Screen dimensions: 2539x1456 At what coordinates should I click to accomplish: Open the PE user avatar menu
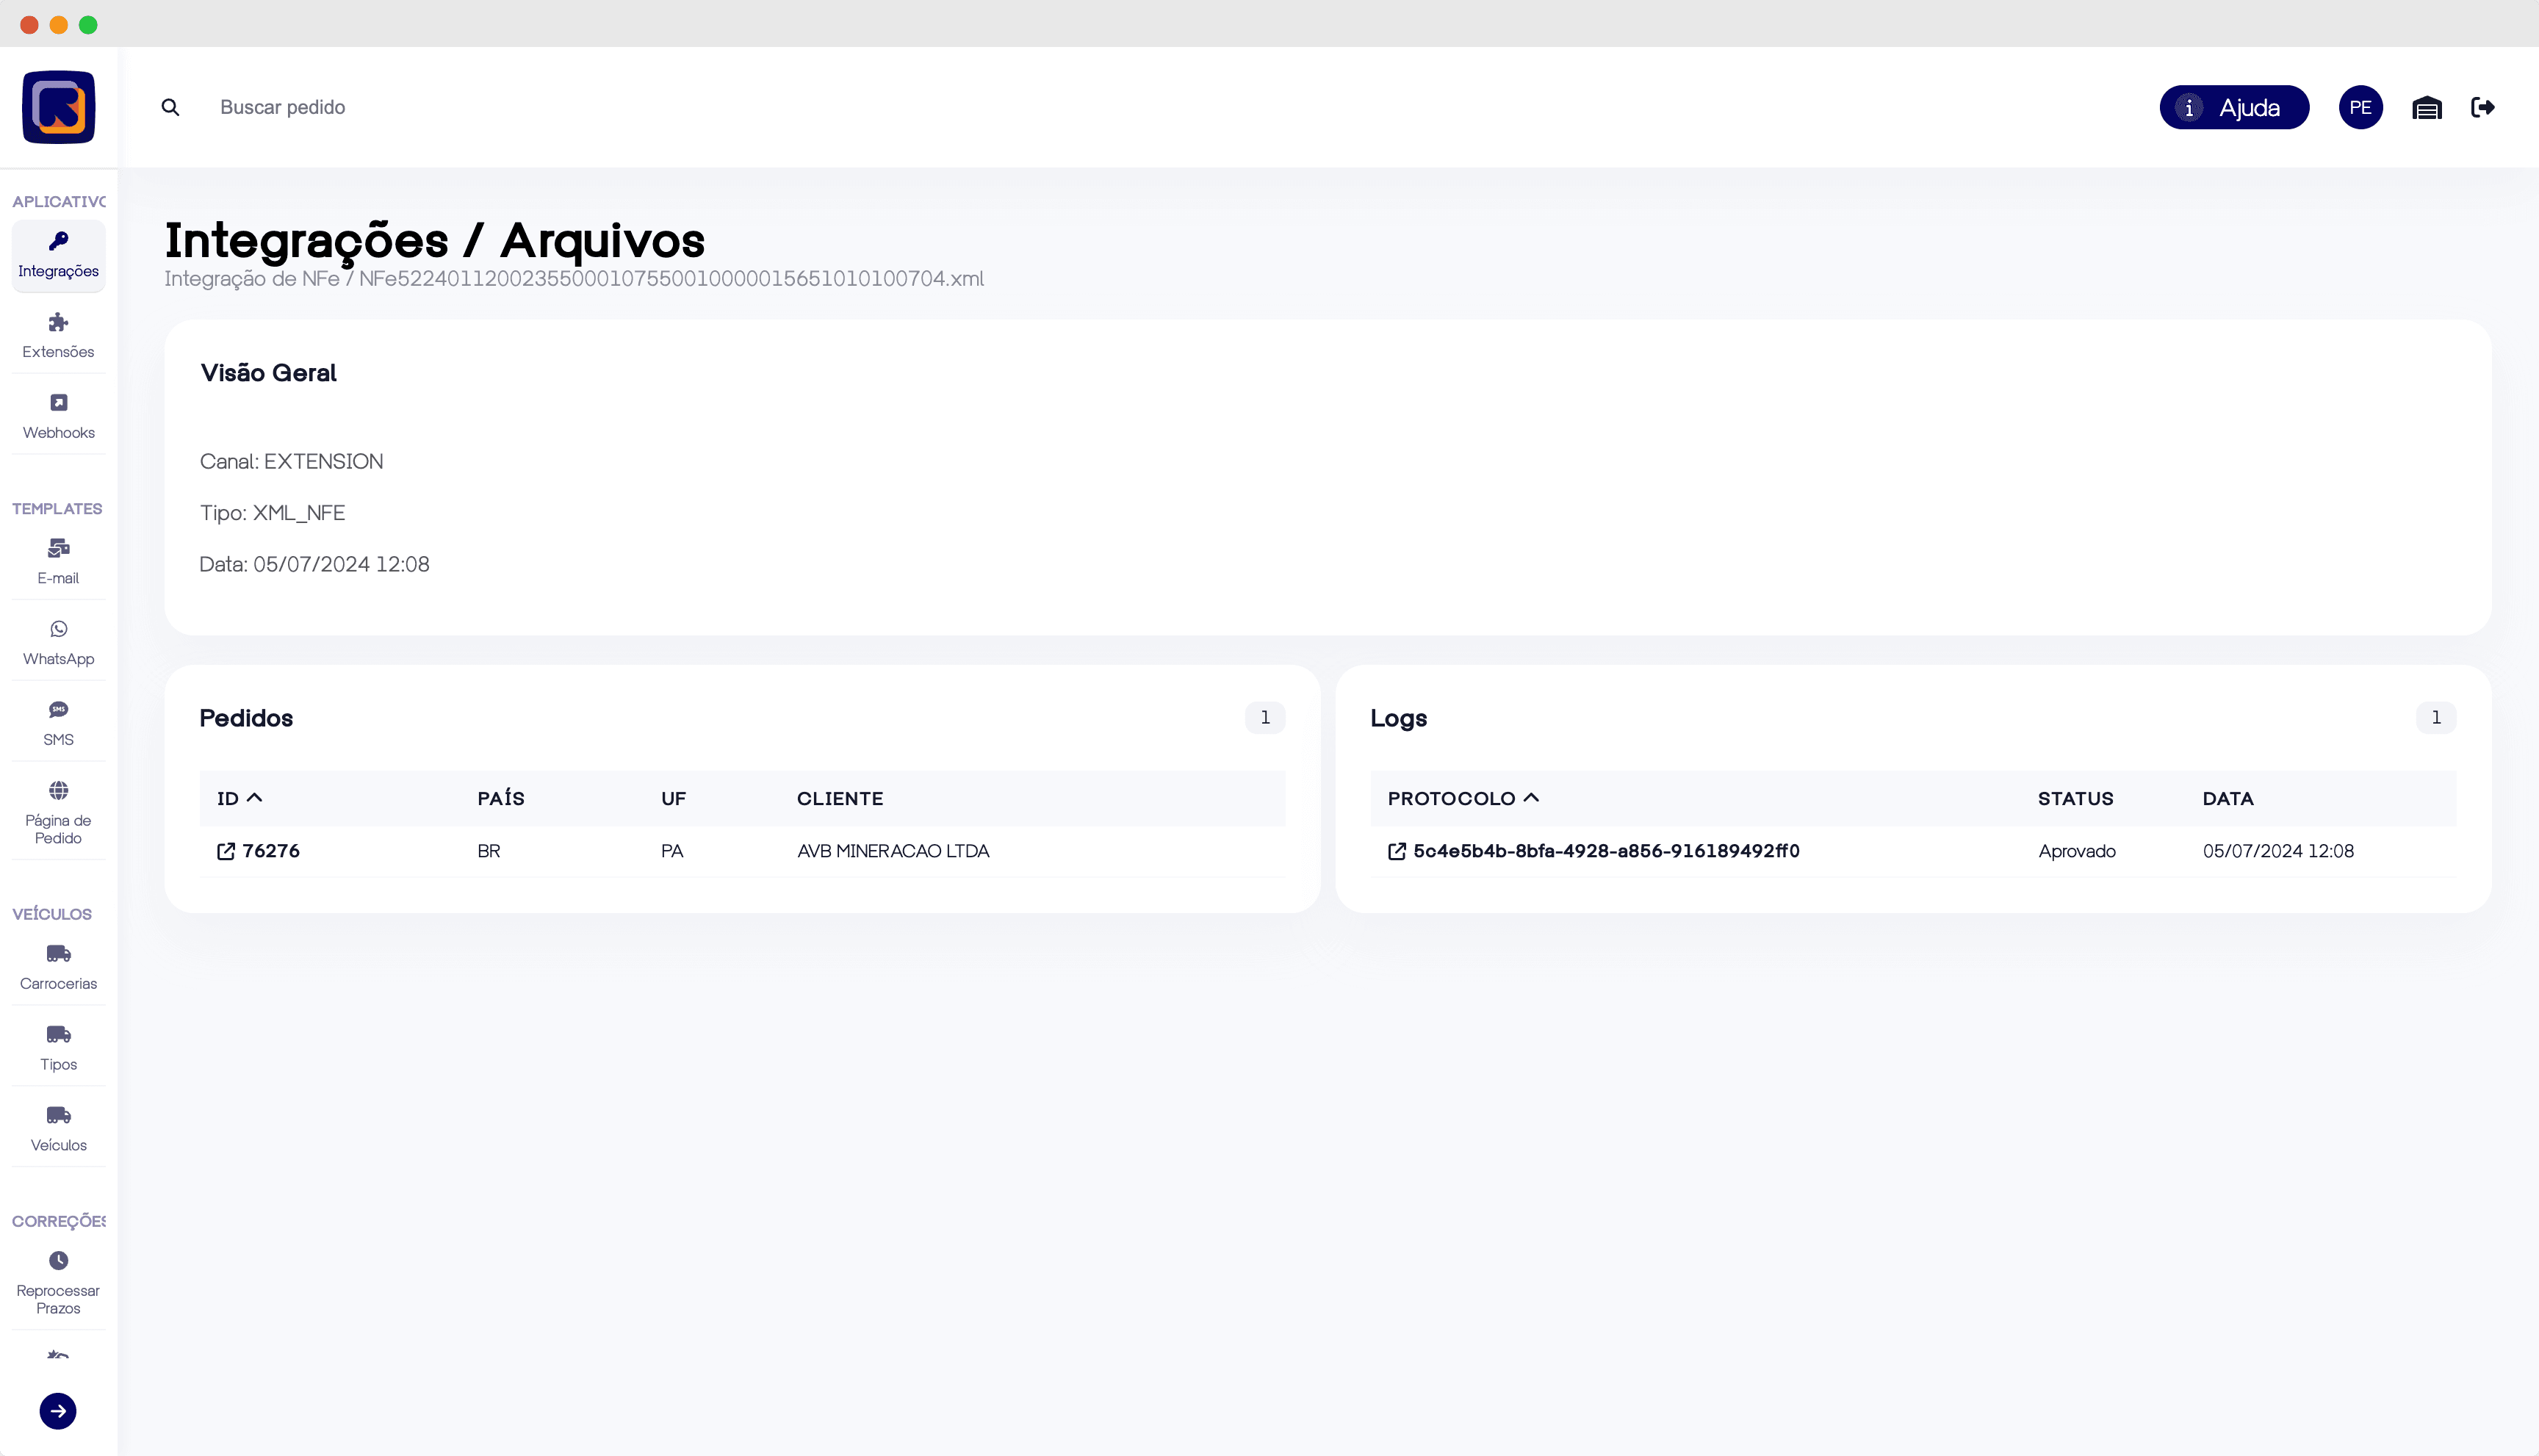coord(2361,107)
